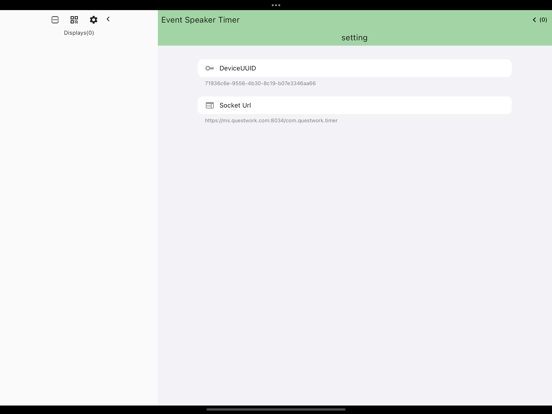Click the key icon beside DeviceUUID
Image resolution: width=552 pixels, height=414 pixels.
click(x=209, y=68)
